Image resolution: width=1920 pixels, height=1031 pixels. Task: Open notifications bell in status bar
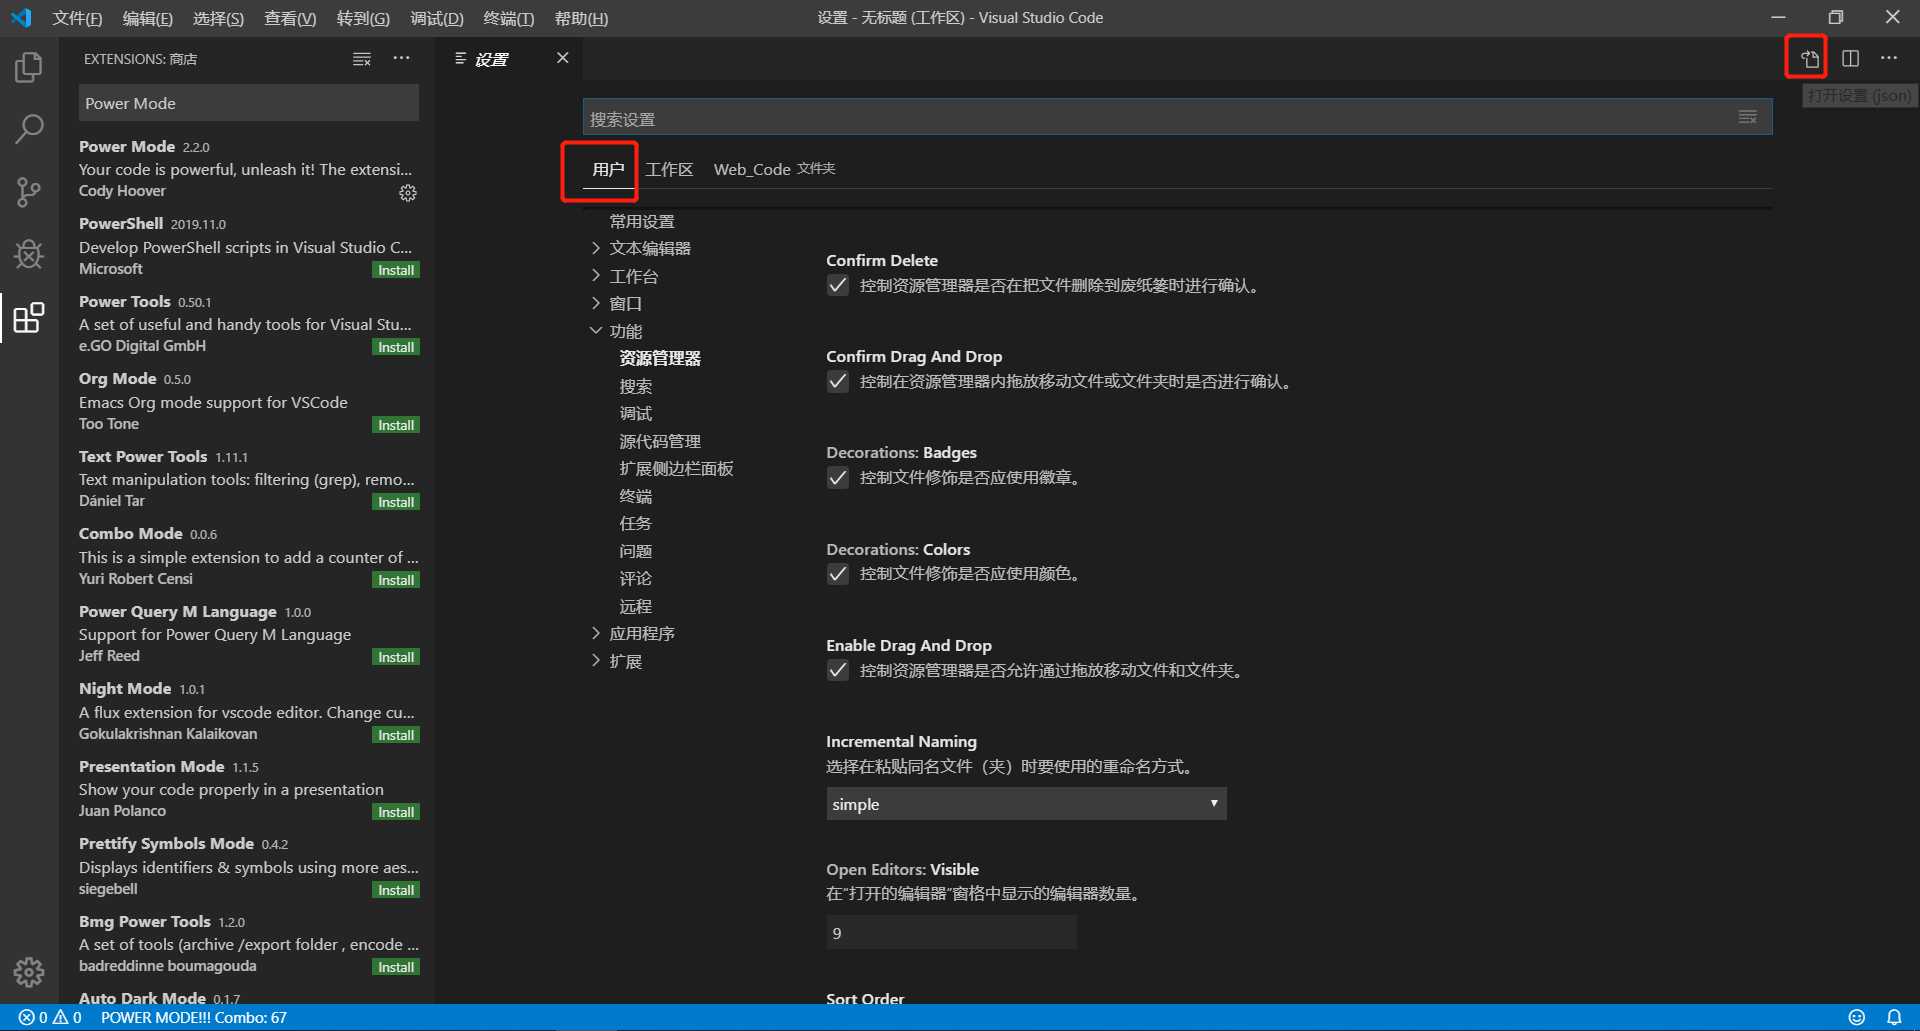click(1894, 1017)
